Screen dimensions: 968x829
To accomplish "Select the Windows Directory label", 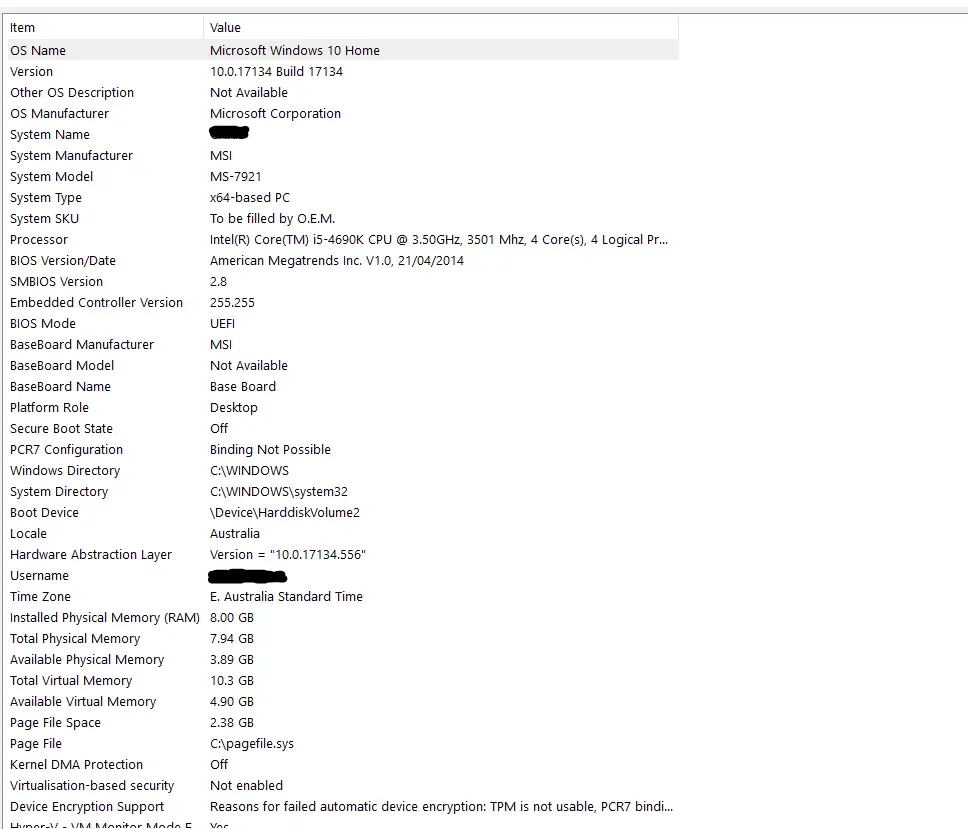I will 65,470.
